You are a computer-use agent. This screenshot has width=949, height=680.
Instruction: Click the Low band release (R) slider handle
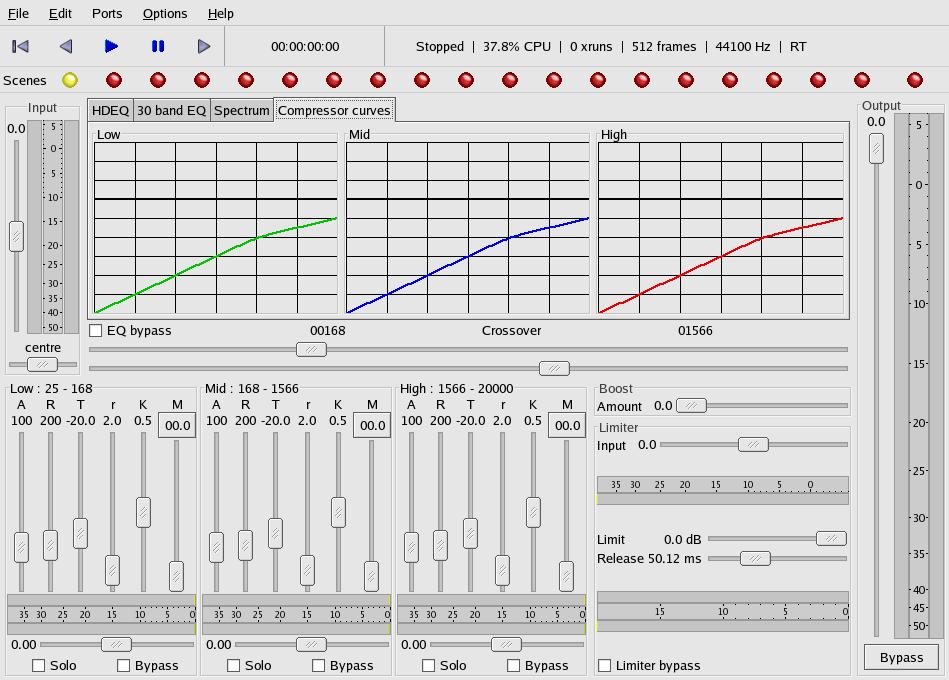50,545
